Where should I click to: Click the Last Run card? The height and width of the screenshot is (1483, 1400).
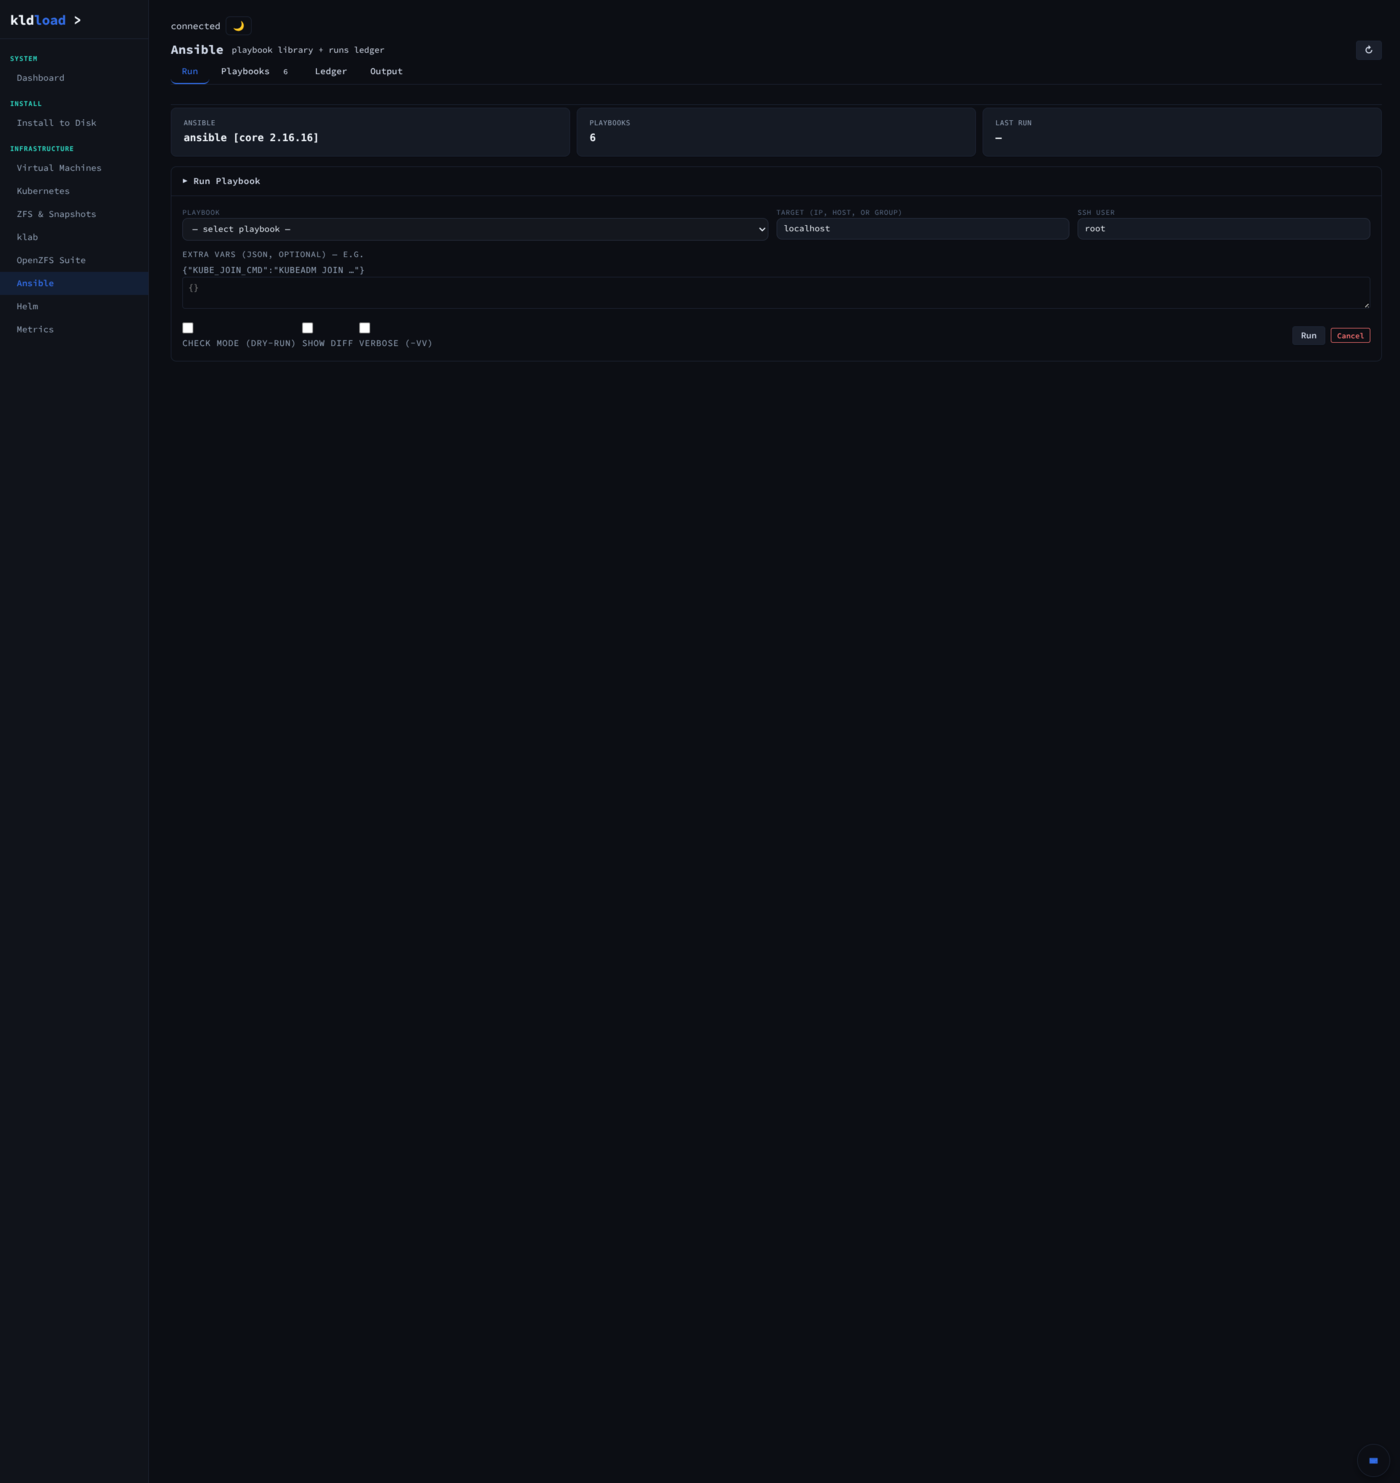coord(1182,132)
